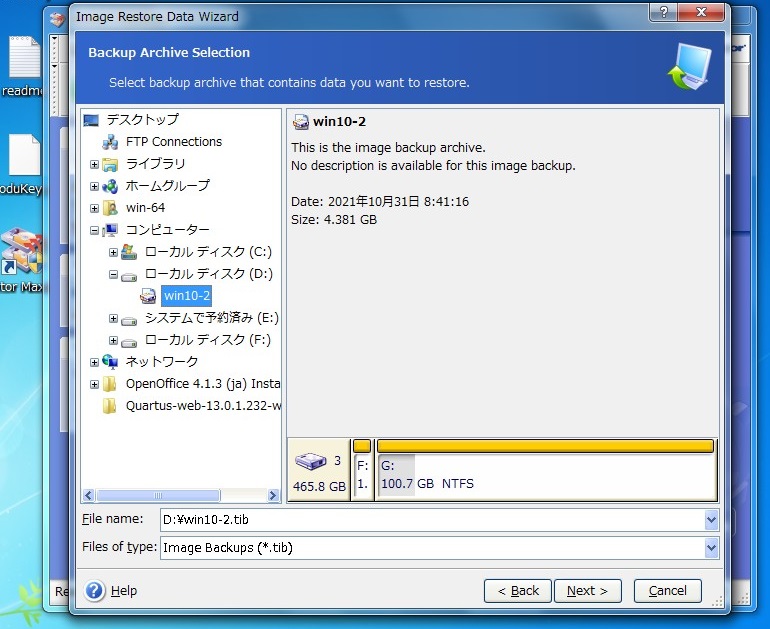Click the File name input field
Image resolution: width=770 pixels, height=629 pixels.
pos(432,520)
